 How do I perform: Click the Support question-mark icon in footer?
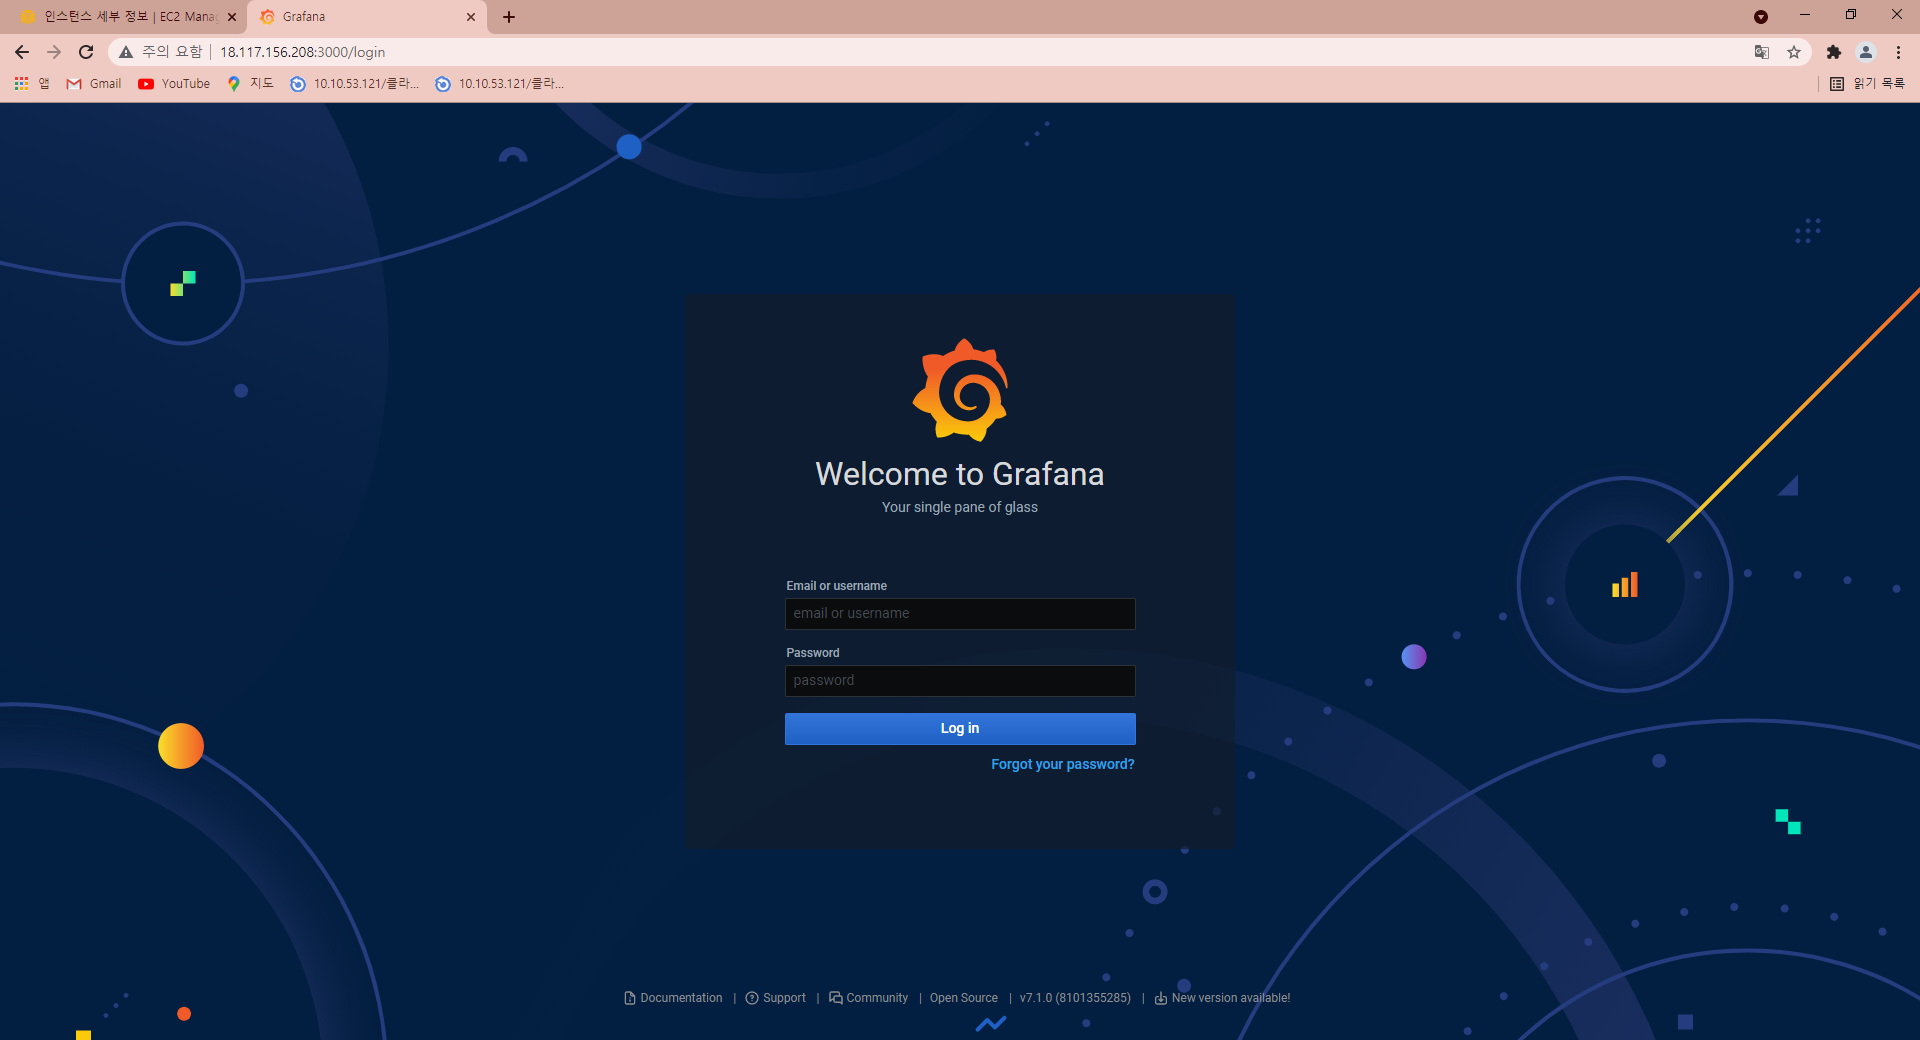click(x=752, y=998)
